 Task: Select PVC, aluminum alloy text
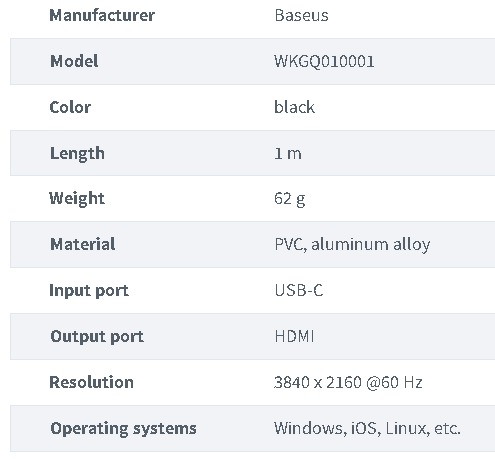[352, 245]
